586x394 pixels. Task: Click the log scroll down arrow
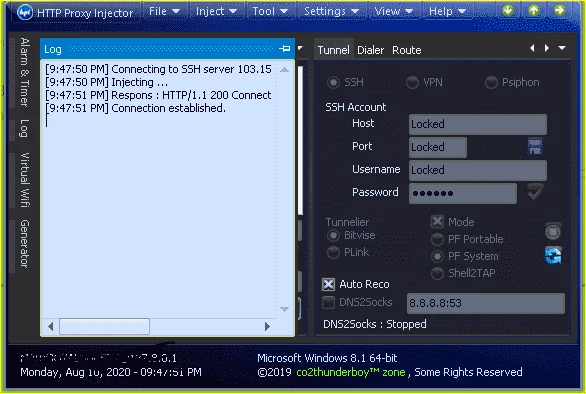(284, 309)
